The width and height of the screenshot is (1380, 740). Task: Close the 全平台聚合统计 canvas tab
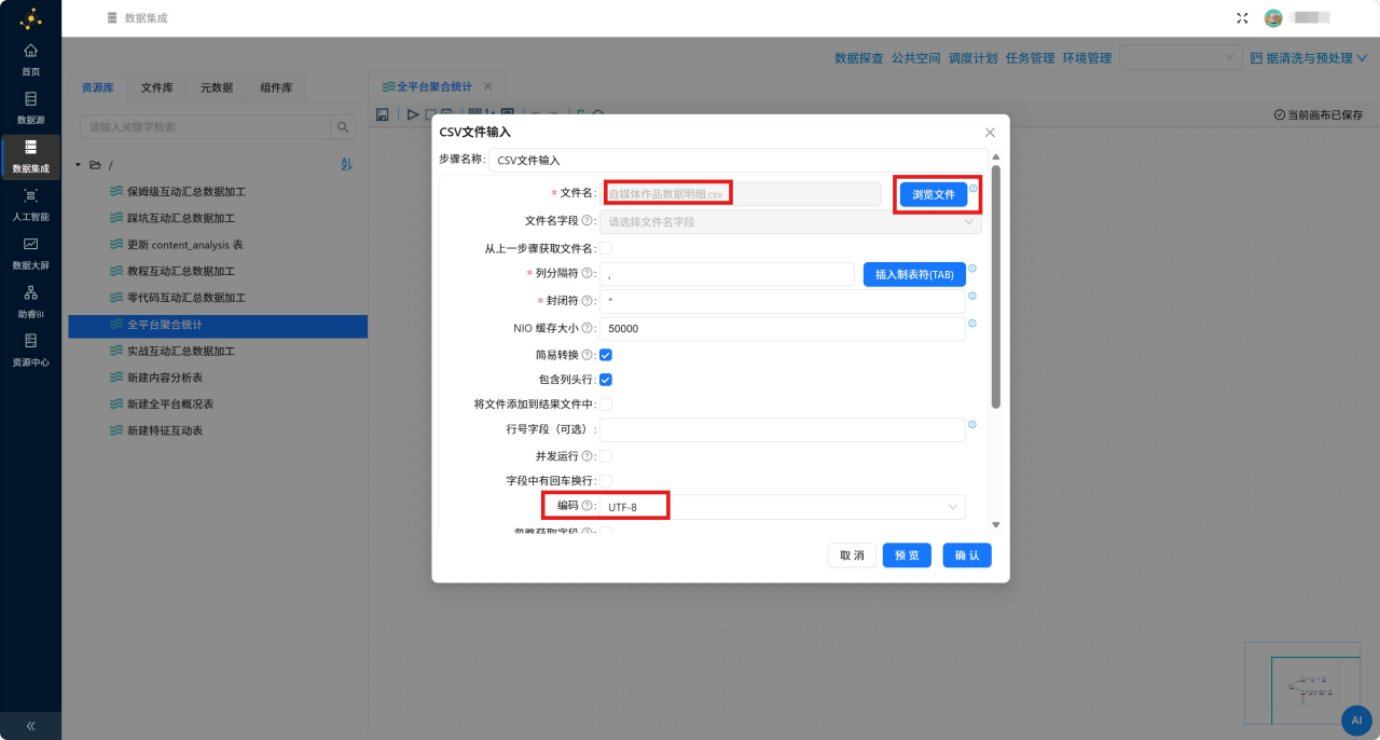pos(488,87)
